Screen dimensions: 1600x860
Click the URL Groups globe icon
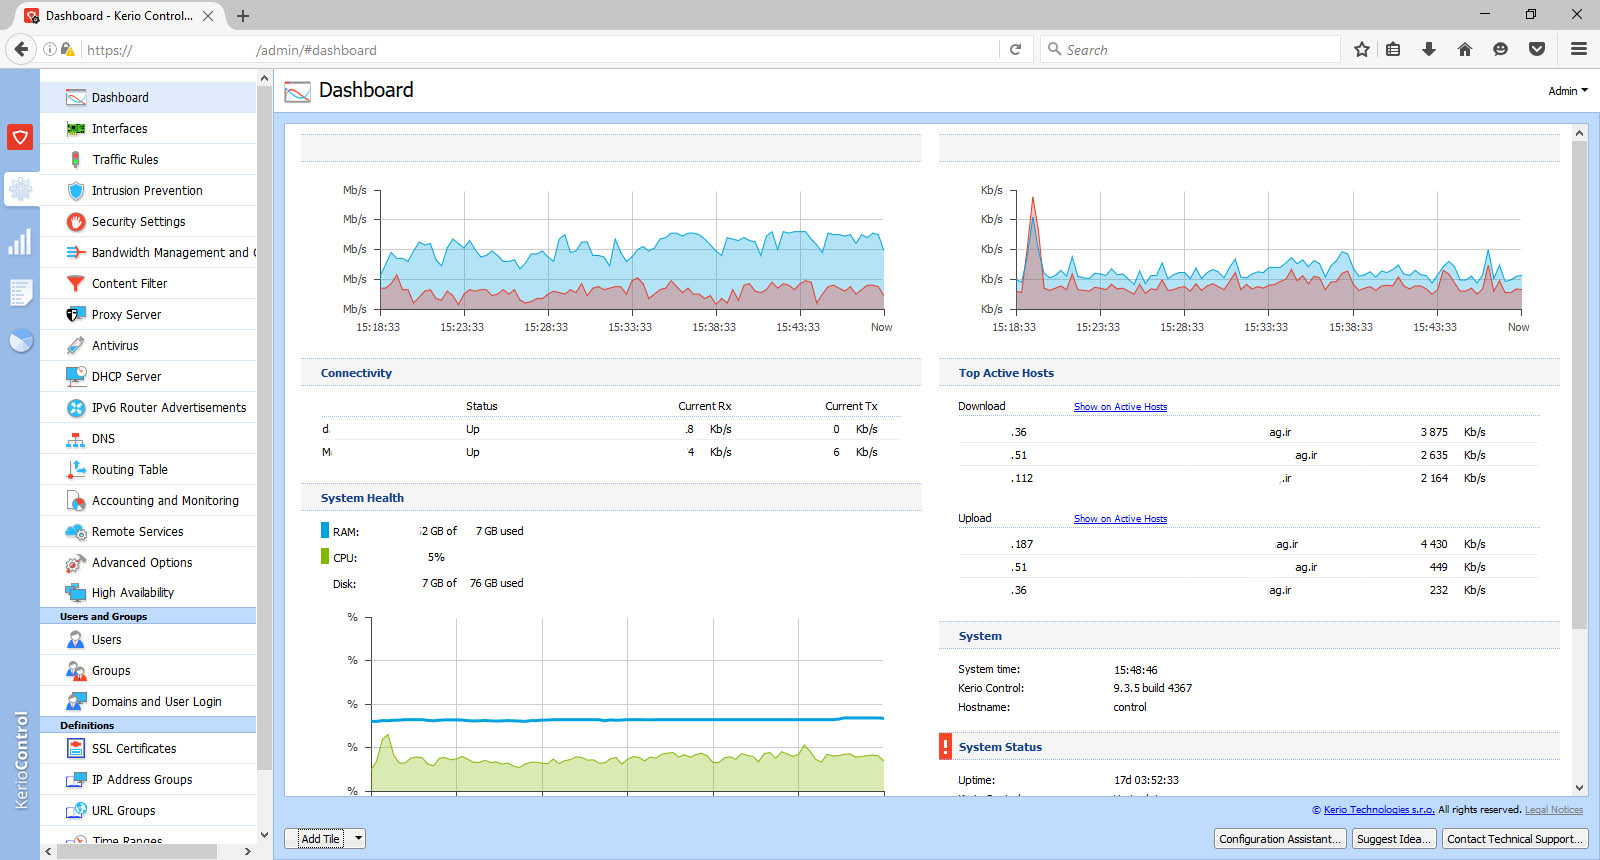(76, 810)
